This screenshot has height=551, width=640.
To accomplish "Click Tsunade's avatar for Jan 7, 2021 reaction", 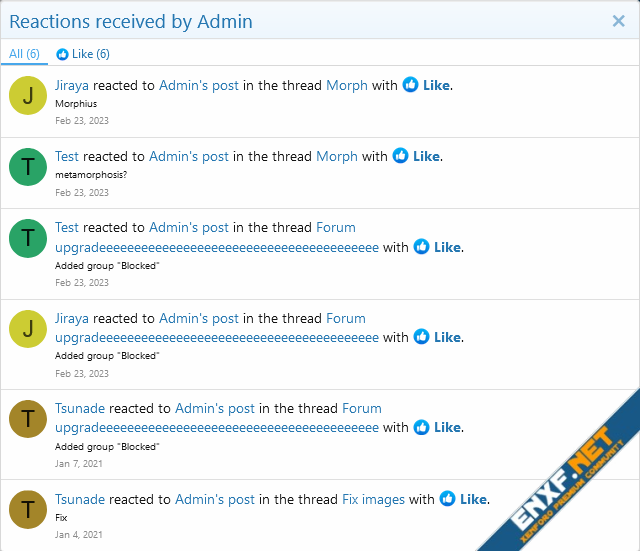I will point(27,418).
